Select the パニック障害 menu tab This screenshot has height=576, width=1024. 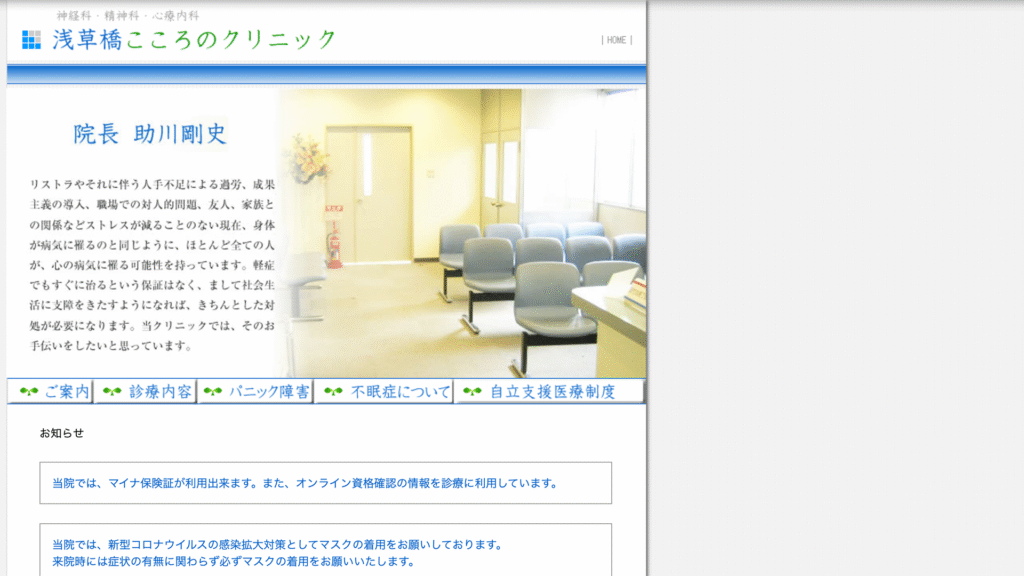[255, 391]
